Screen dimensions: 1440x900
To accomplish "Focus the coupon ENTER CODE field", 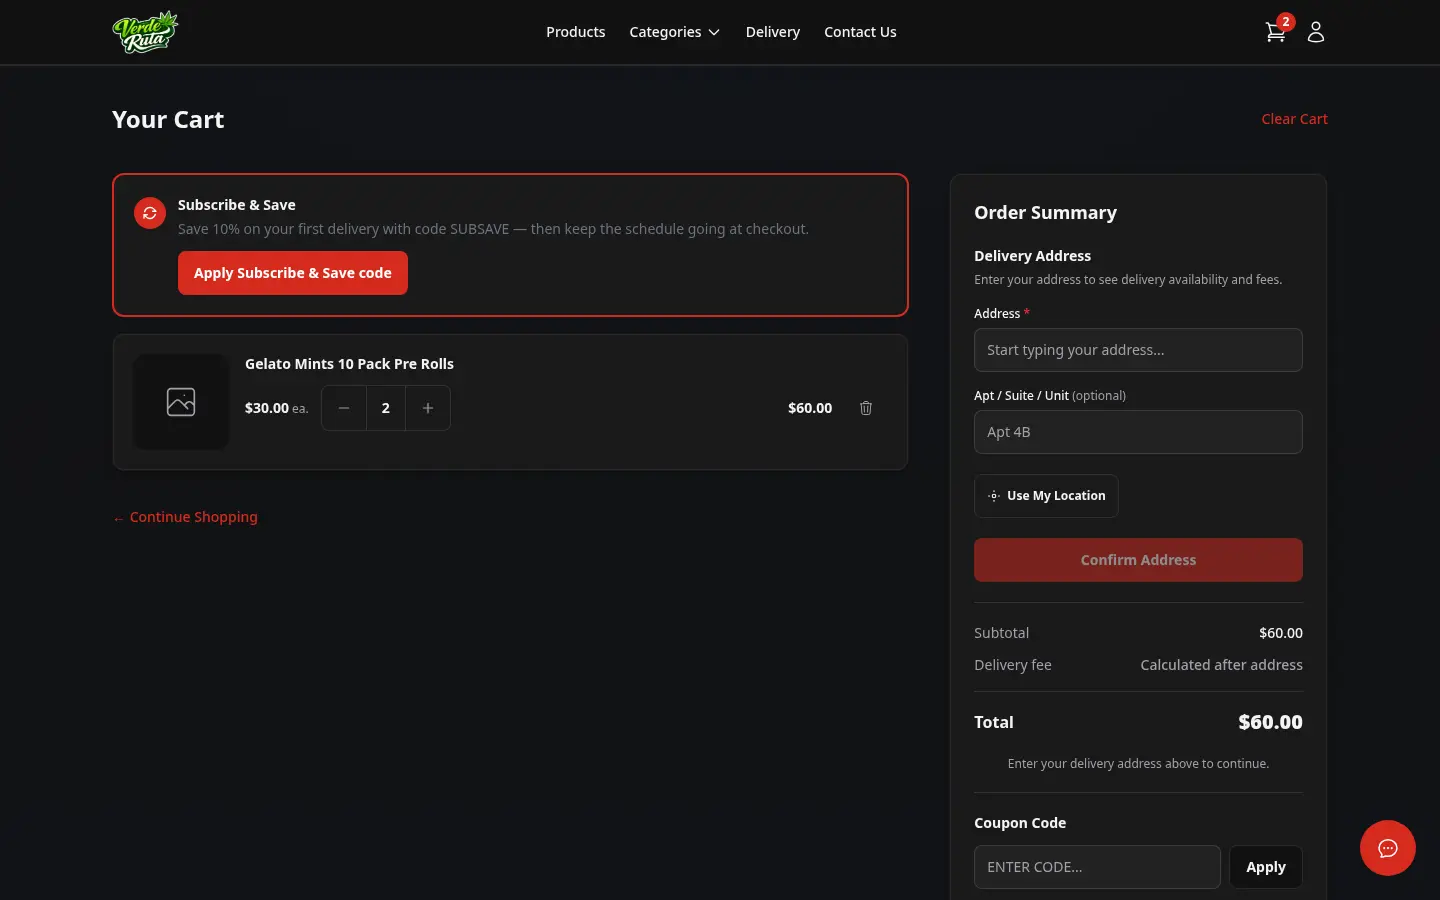I will [1097, 867].
